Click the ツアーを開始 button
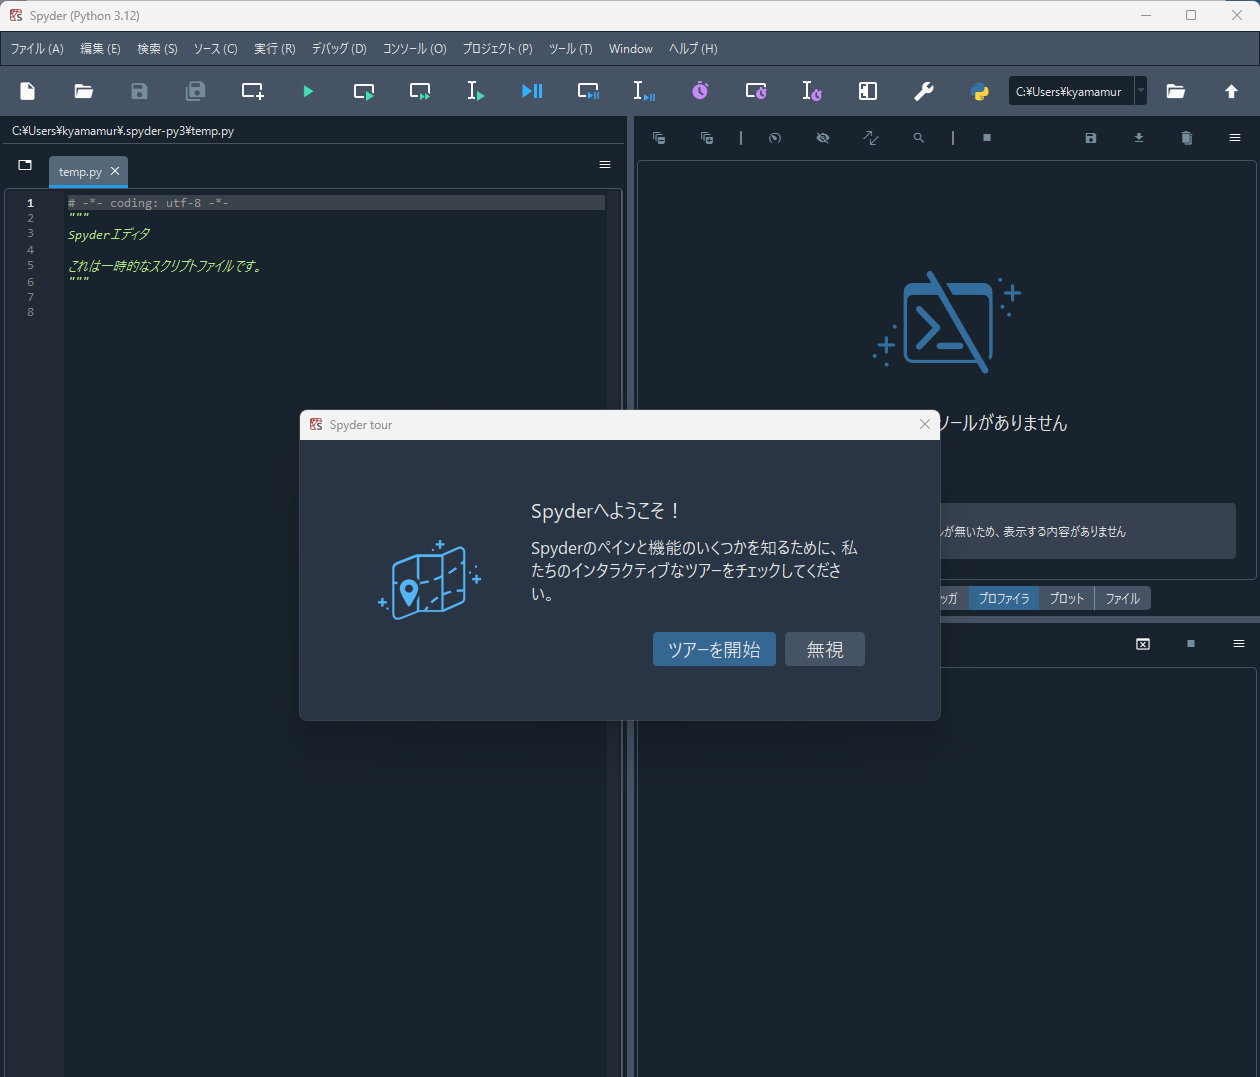Viewport: 1260px width, 1077px height. 714,649
